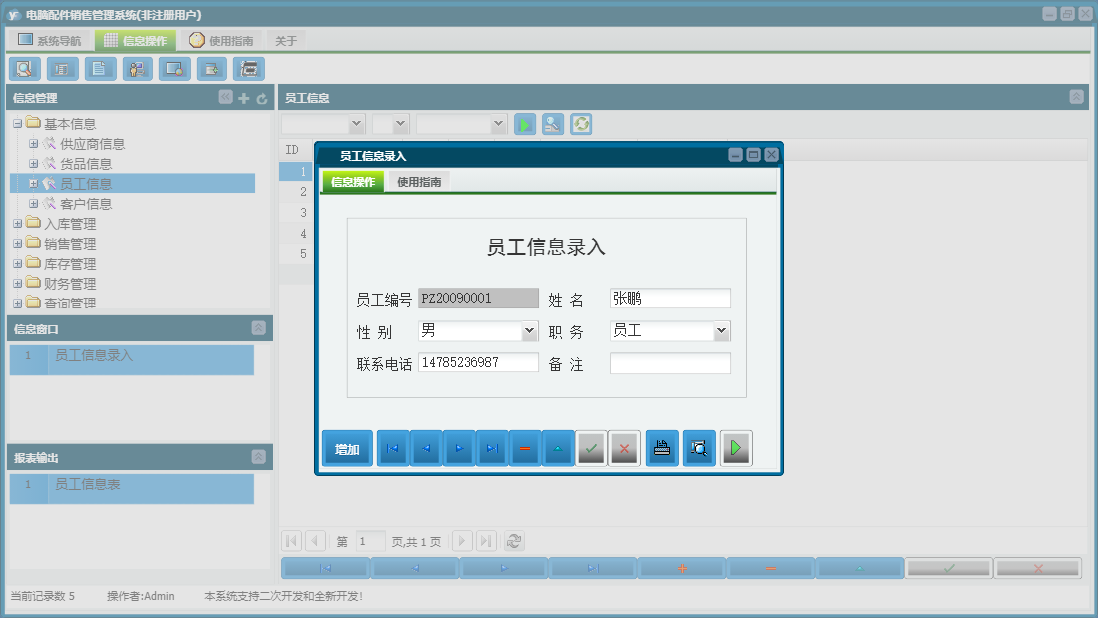1098x618 pixels.
Task: Select the search/preview icon in the top toolbar
Action: pos(24,69)
